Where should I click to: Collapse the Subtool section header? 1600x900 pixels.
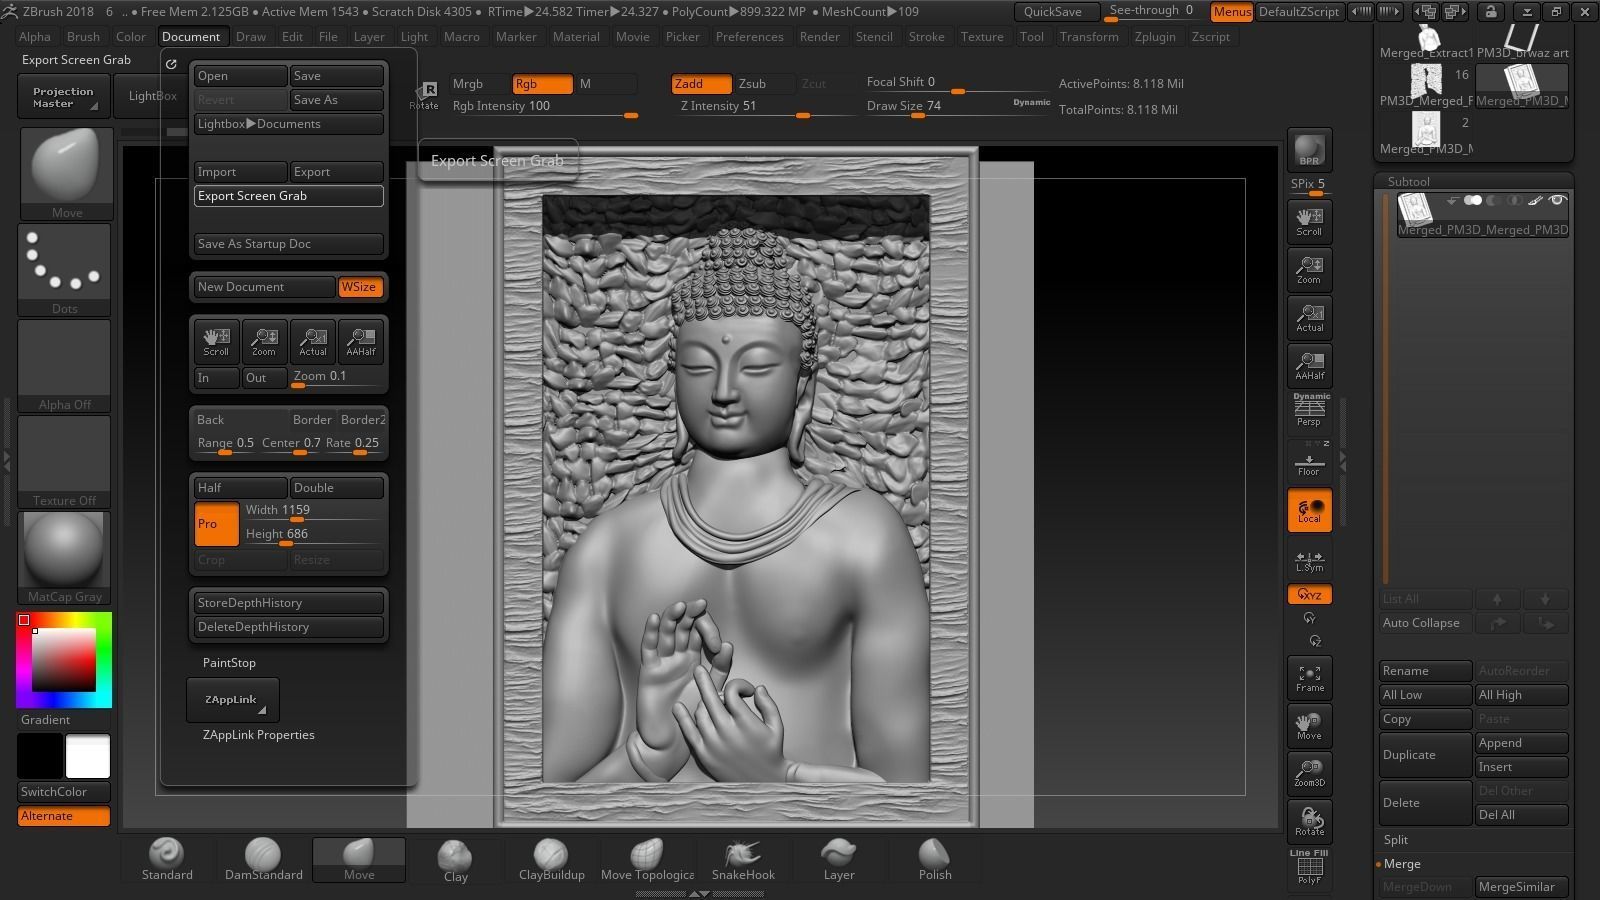click(x=1408, y=181)
